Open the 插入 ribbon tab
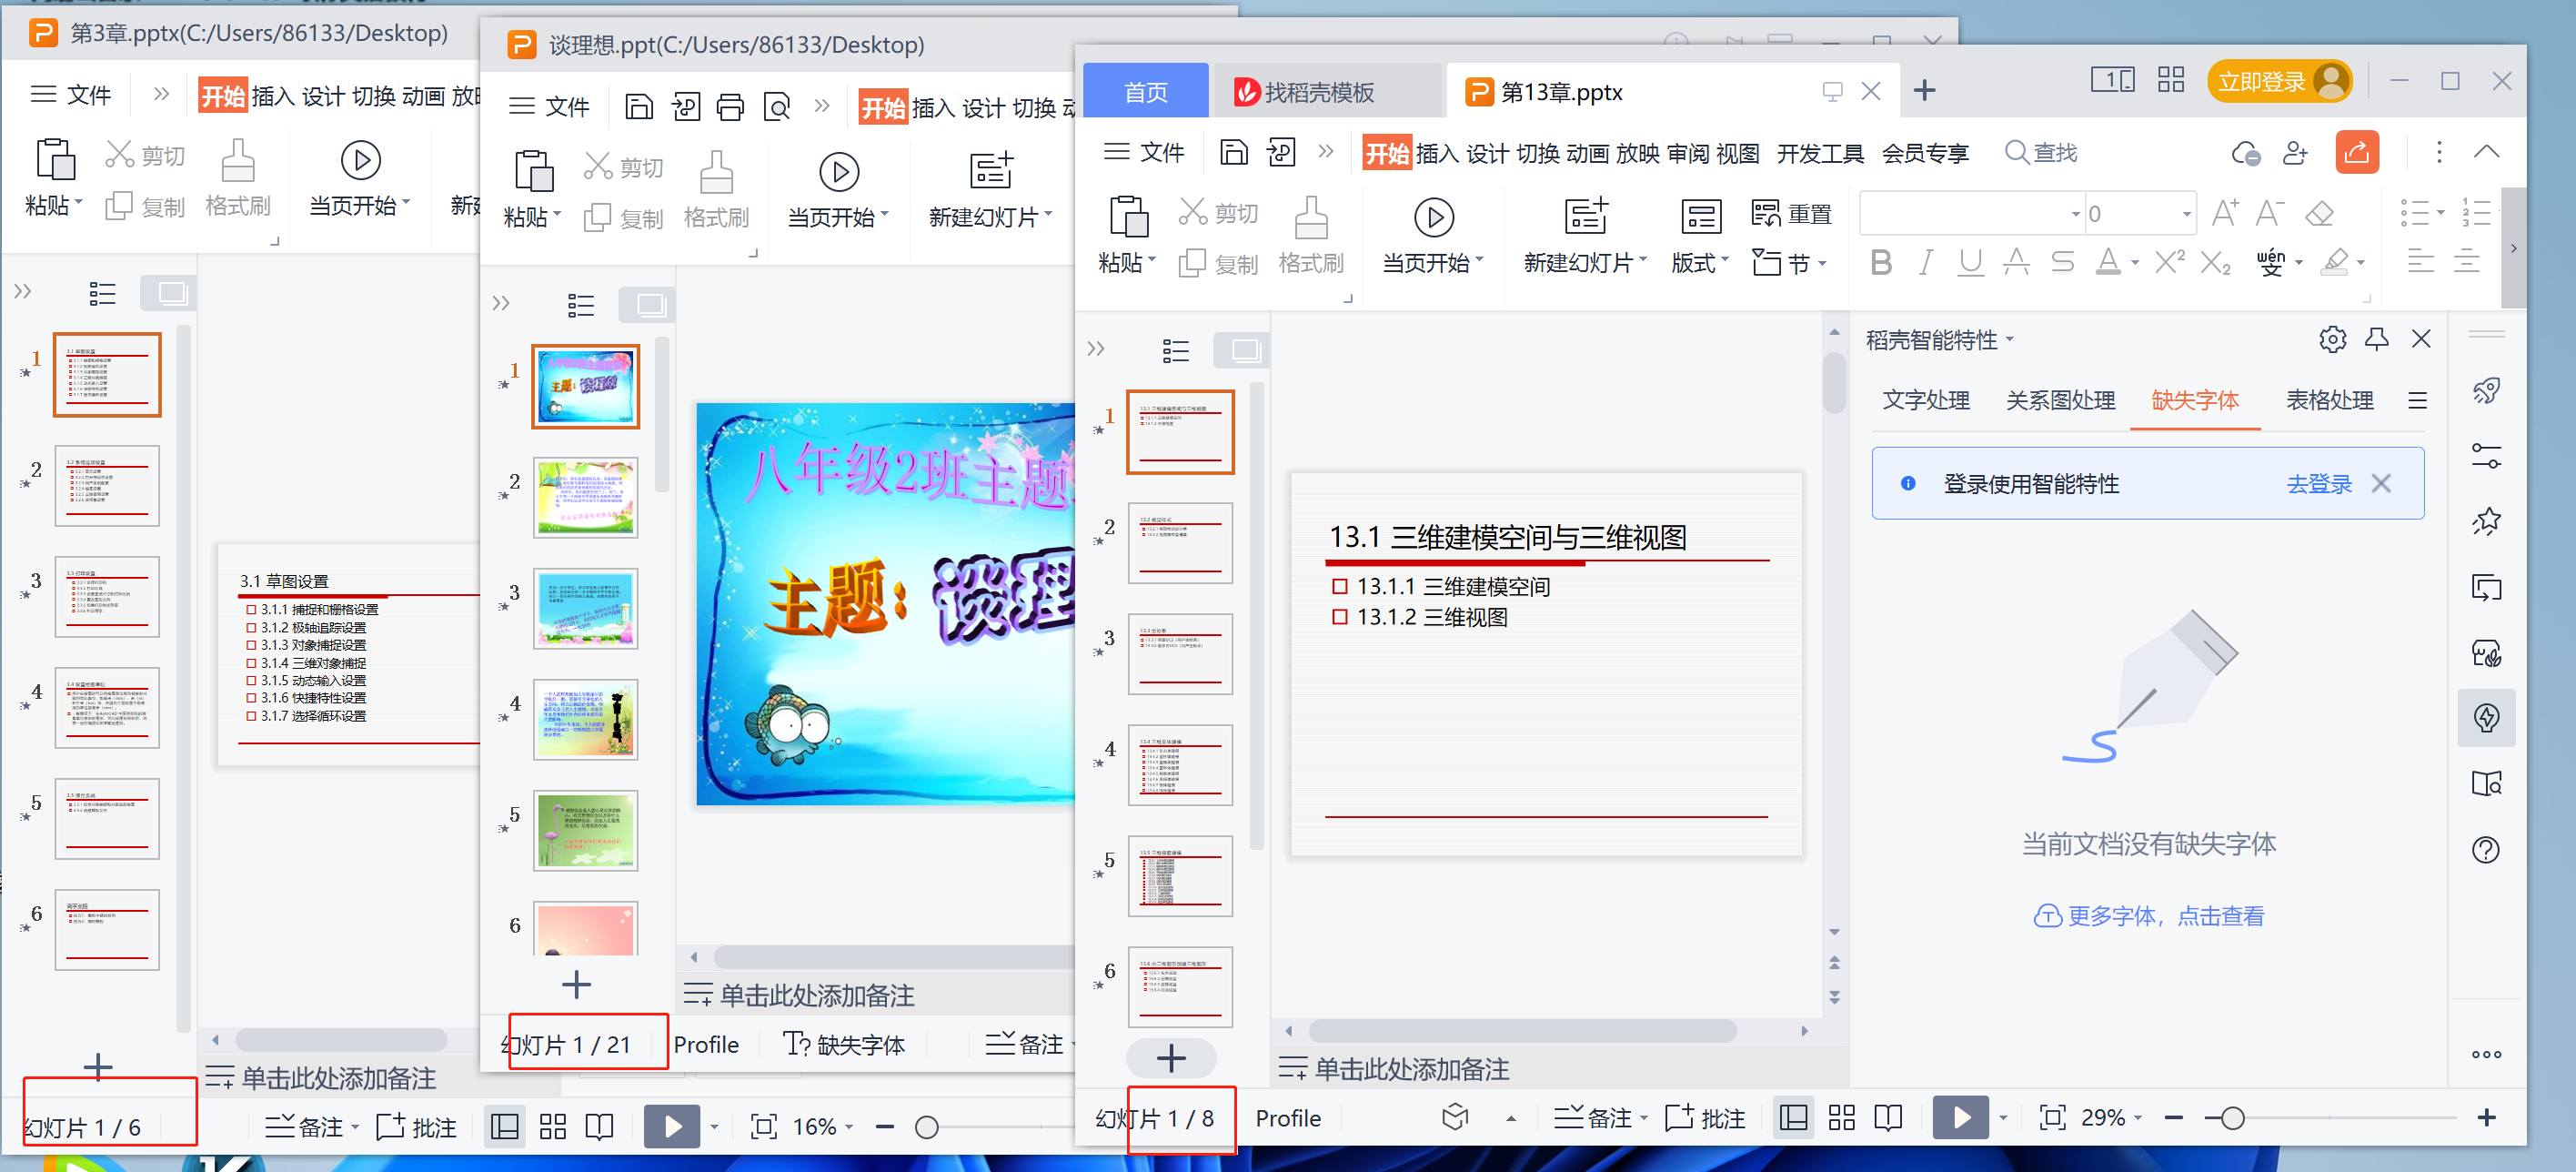The height and width of the screenshot is (1172, 2576). click(x=1440, y=151)
